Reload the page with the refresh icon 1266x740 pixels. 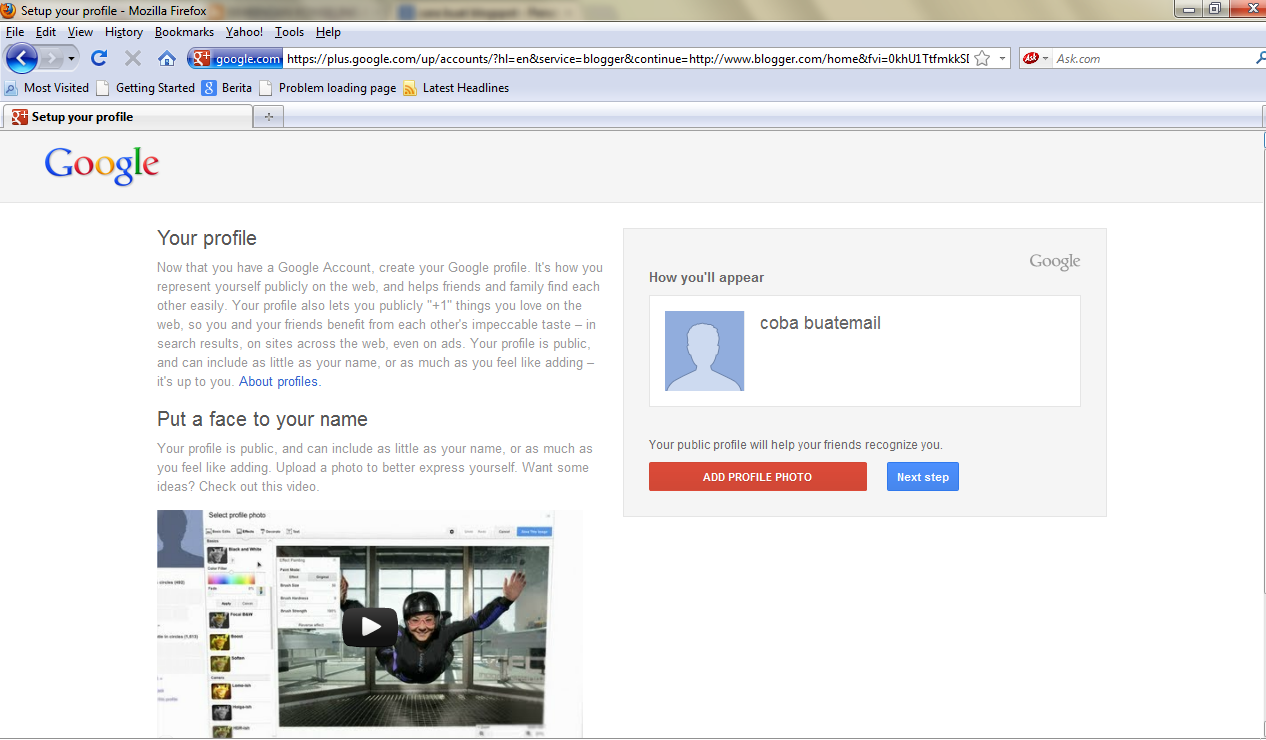coord(99,58)
